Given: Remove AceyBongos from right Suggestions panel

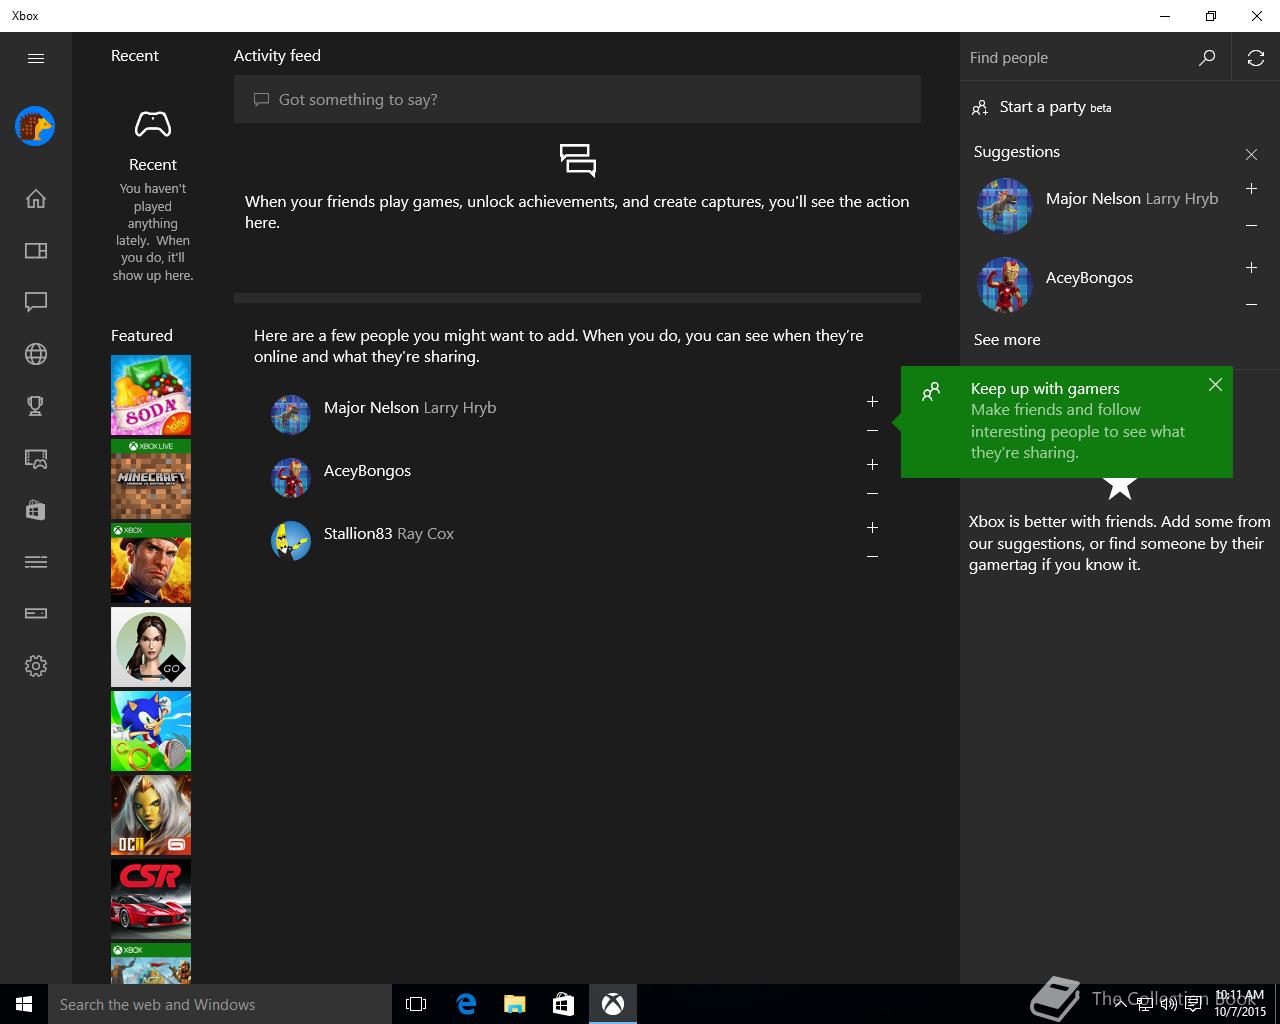Looking at the screenshot, I should coord(1251,305).
